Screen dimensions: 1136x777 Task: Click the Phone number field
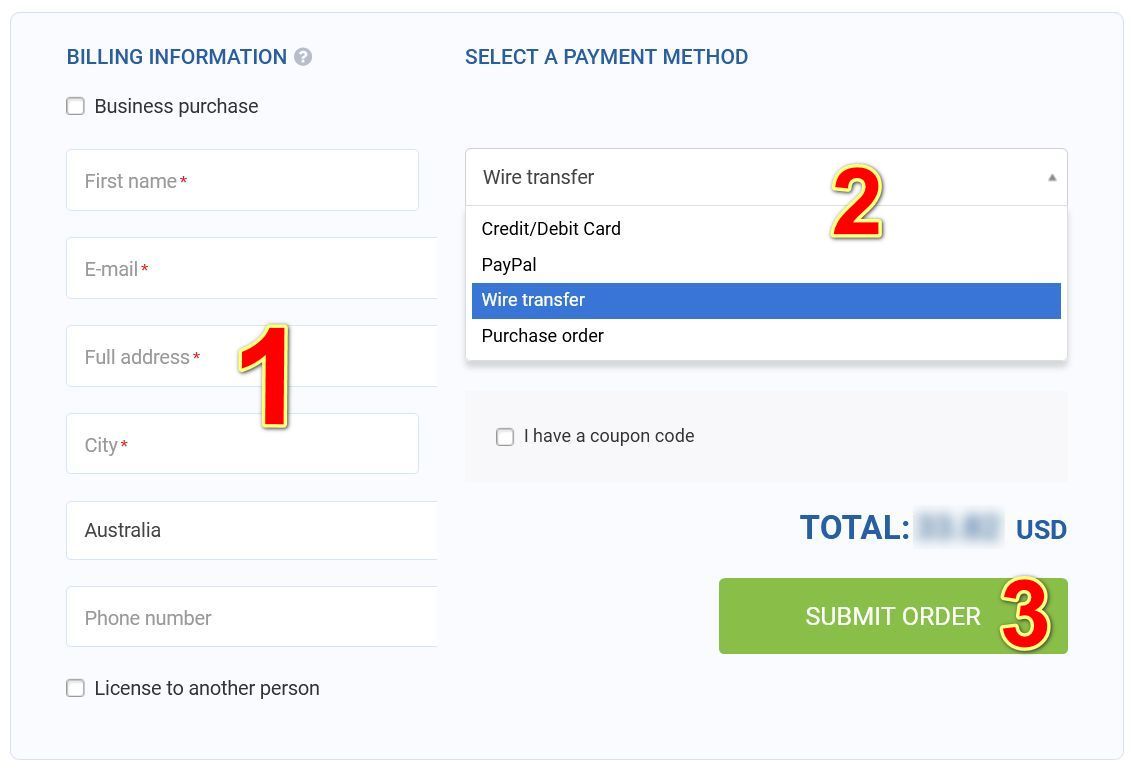click(251, 617)
